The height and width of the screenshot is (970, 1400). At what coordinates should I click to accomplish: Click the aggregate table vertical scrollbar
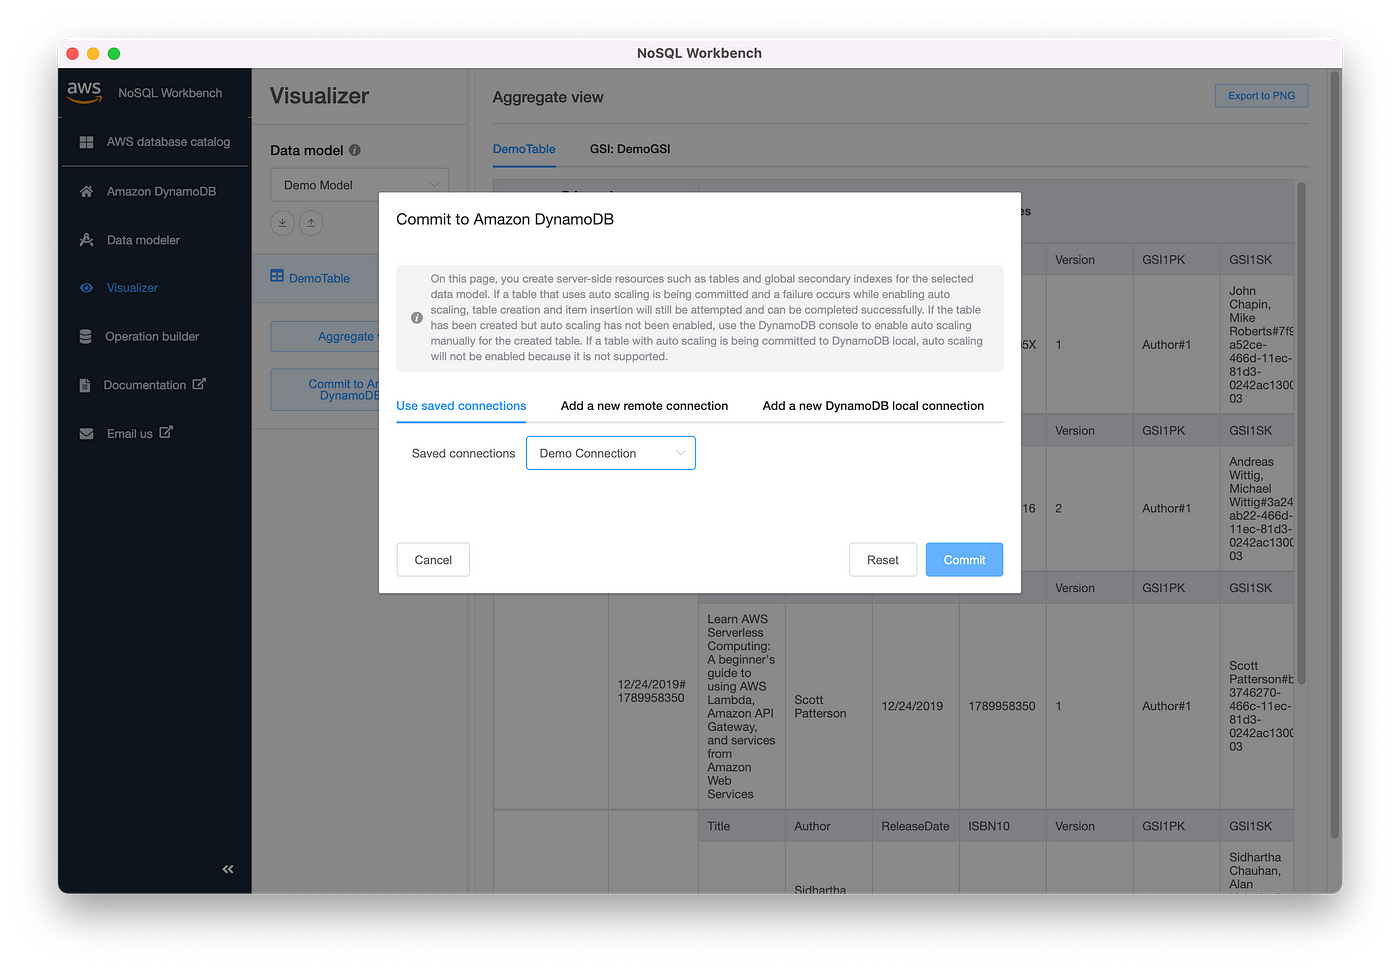[1301, 434]
